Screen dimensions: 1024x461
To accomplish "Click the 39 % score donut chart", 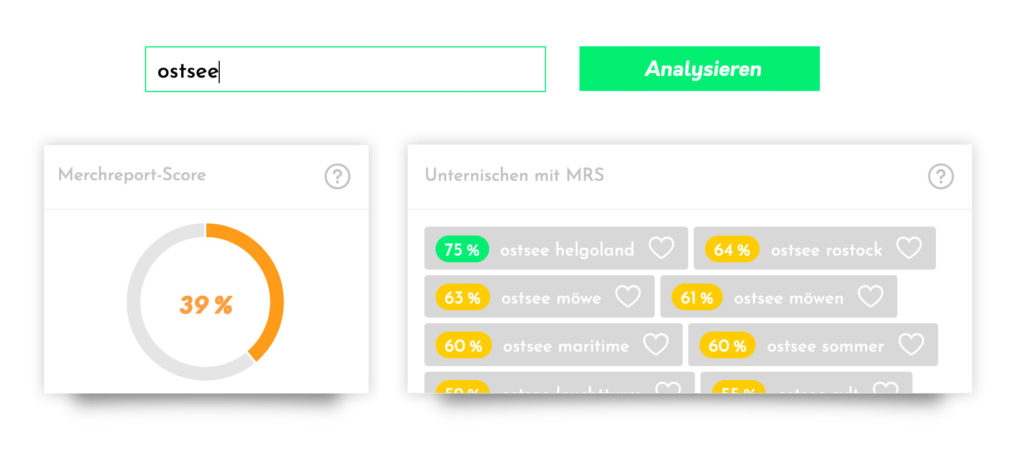I will click(206, 302).
